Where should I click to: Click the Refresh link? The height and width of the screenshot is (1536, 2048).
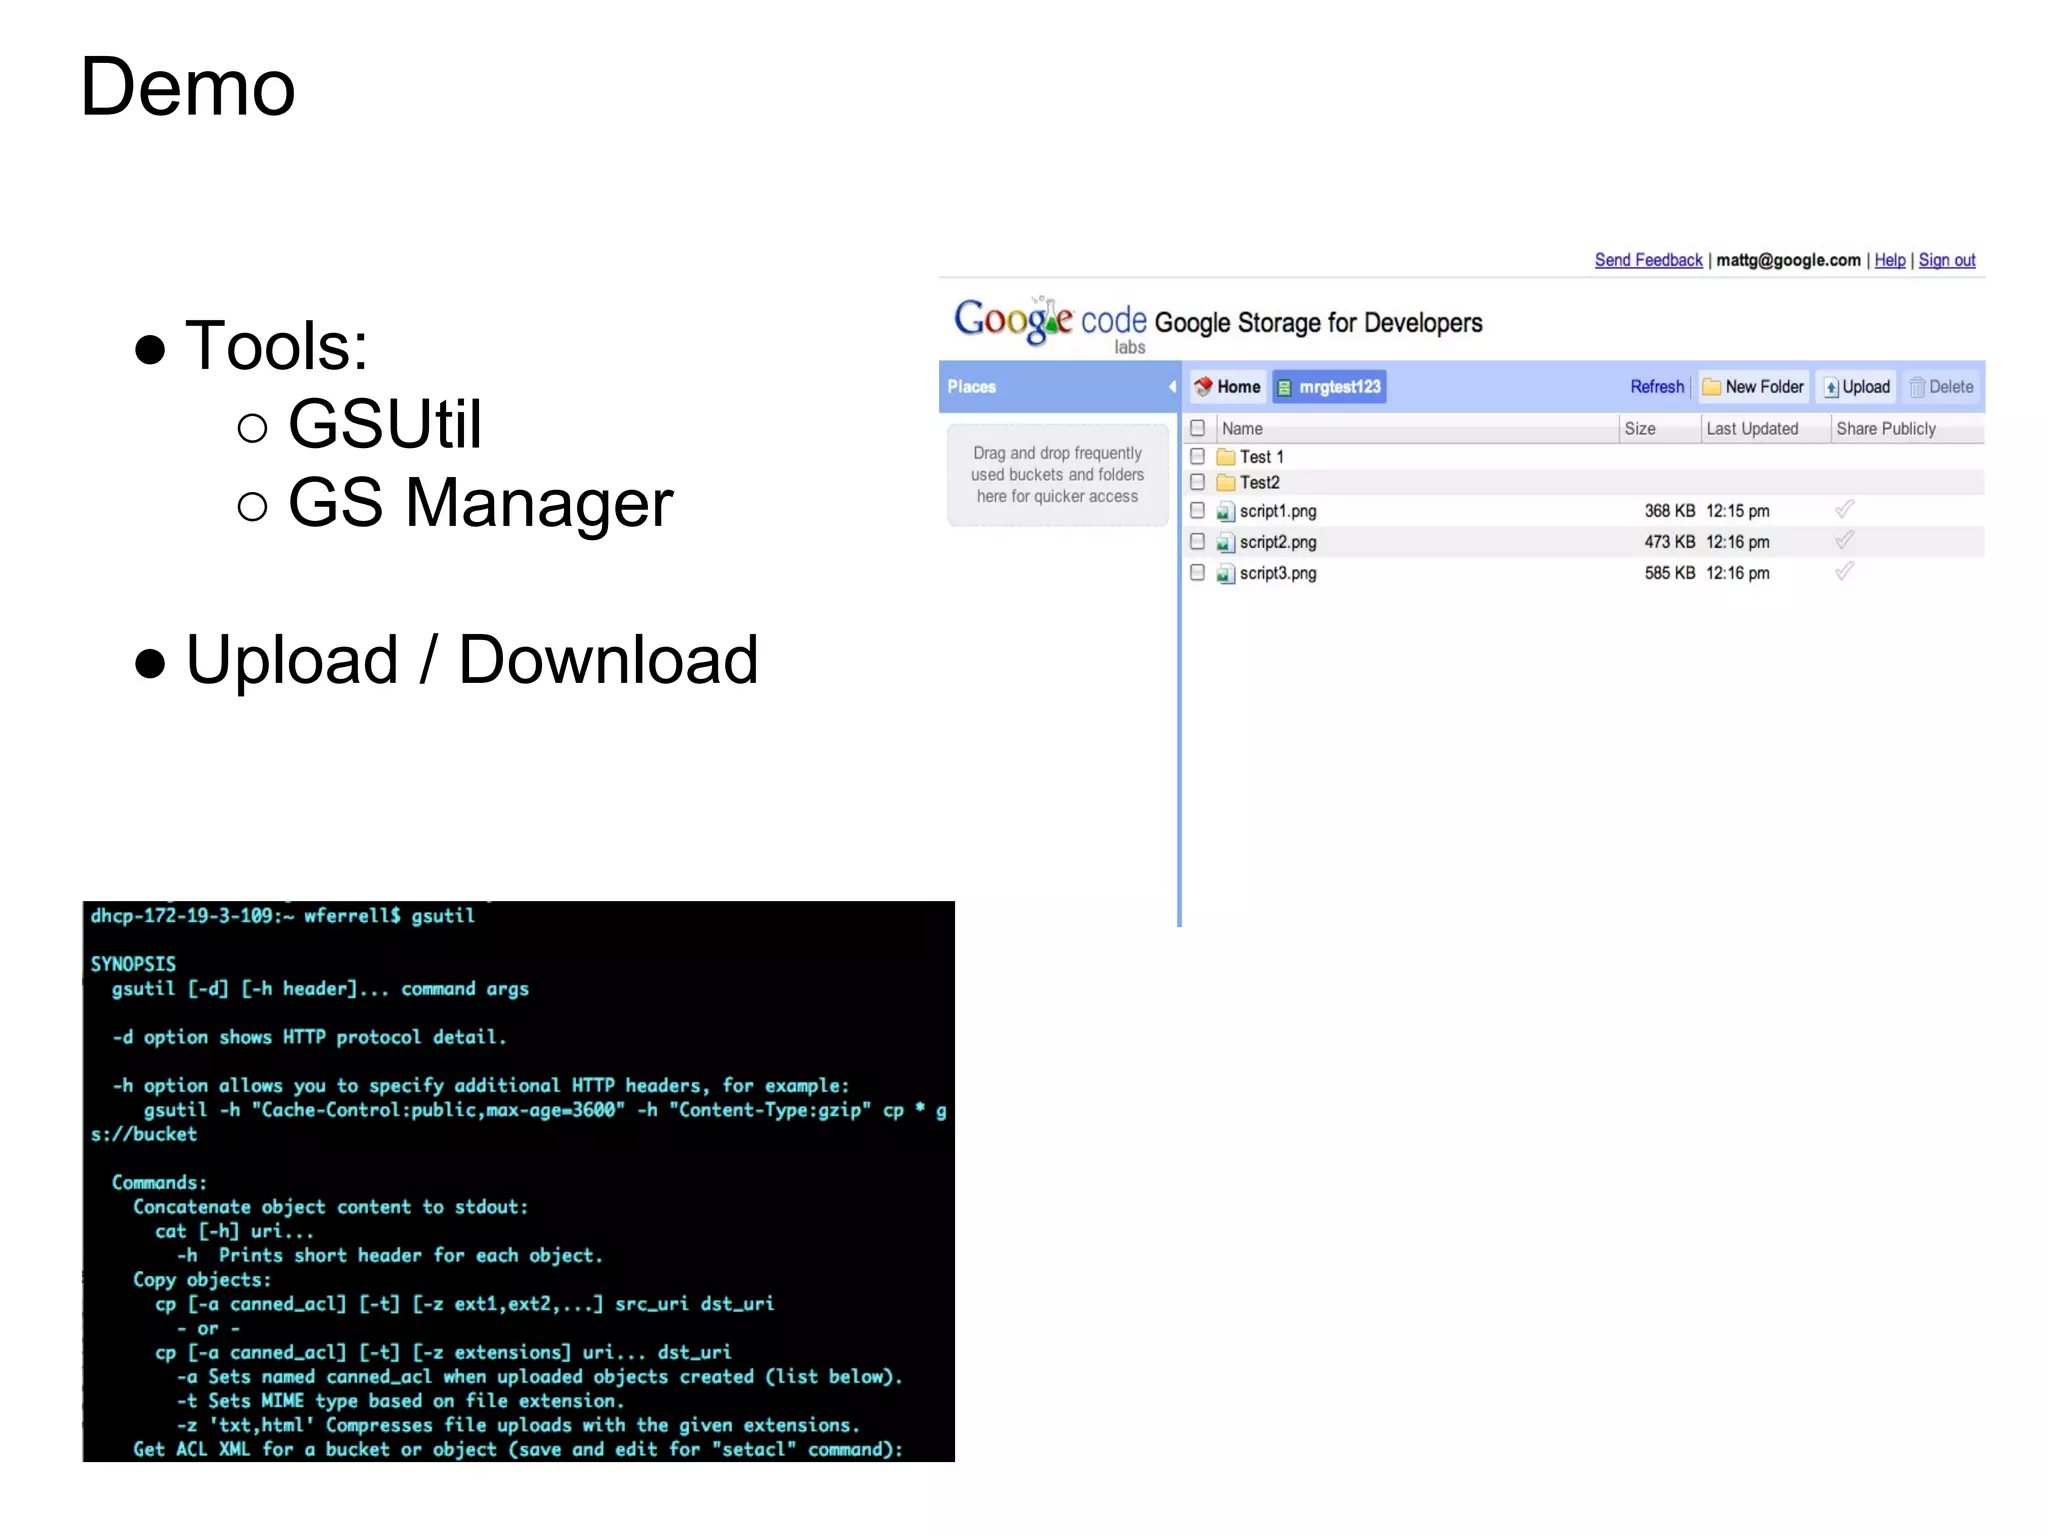[x=1657, y=387]
